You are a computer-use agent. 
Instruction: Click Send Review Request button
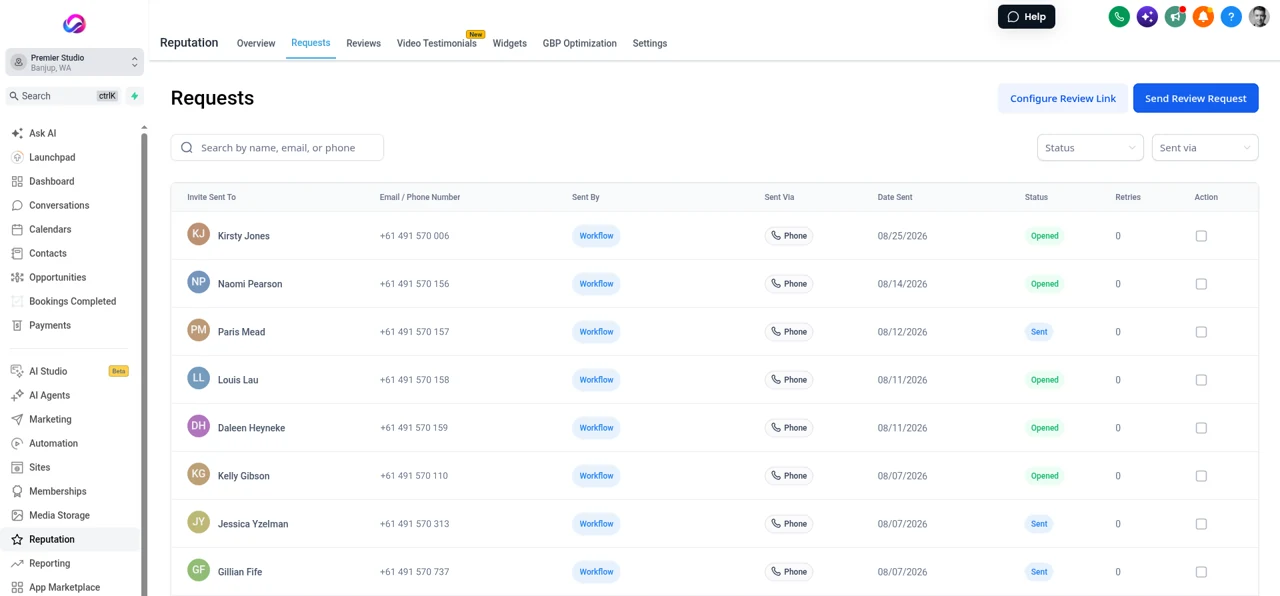click(x=1195, y=98)
